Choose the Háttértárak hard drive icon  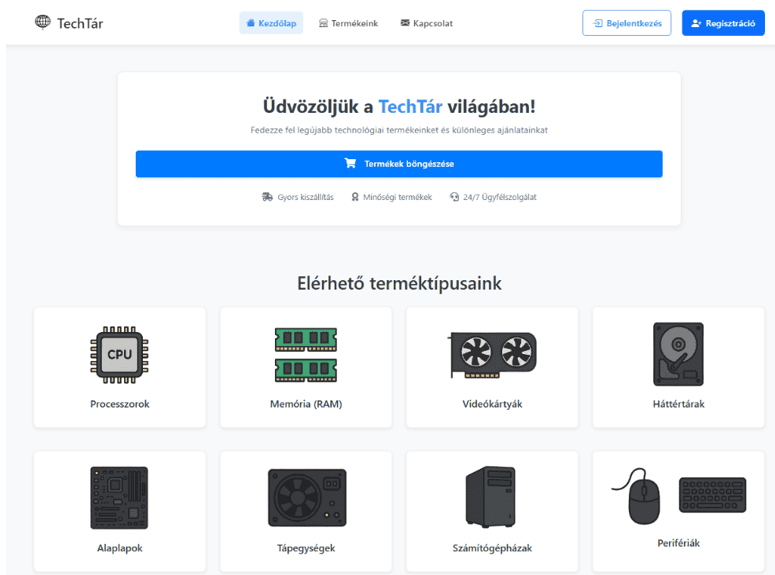coord(678,354)
